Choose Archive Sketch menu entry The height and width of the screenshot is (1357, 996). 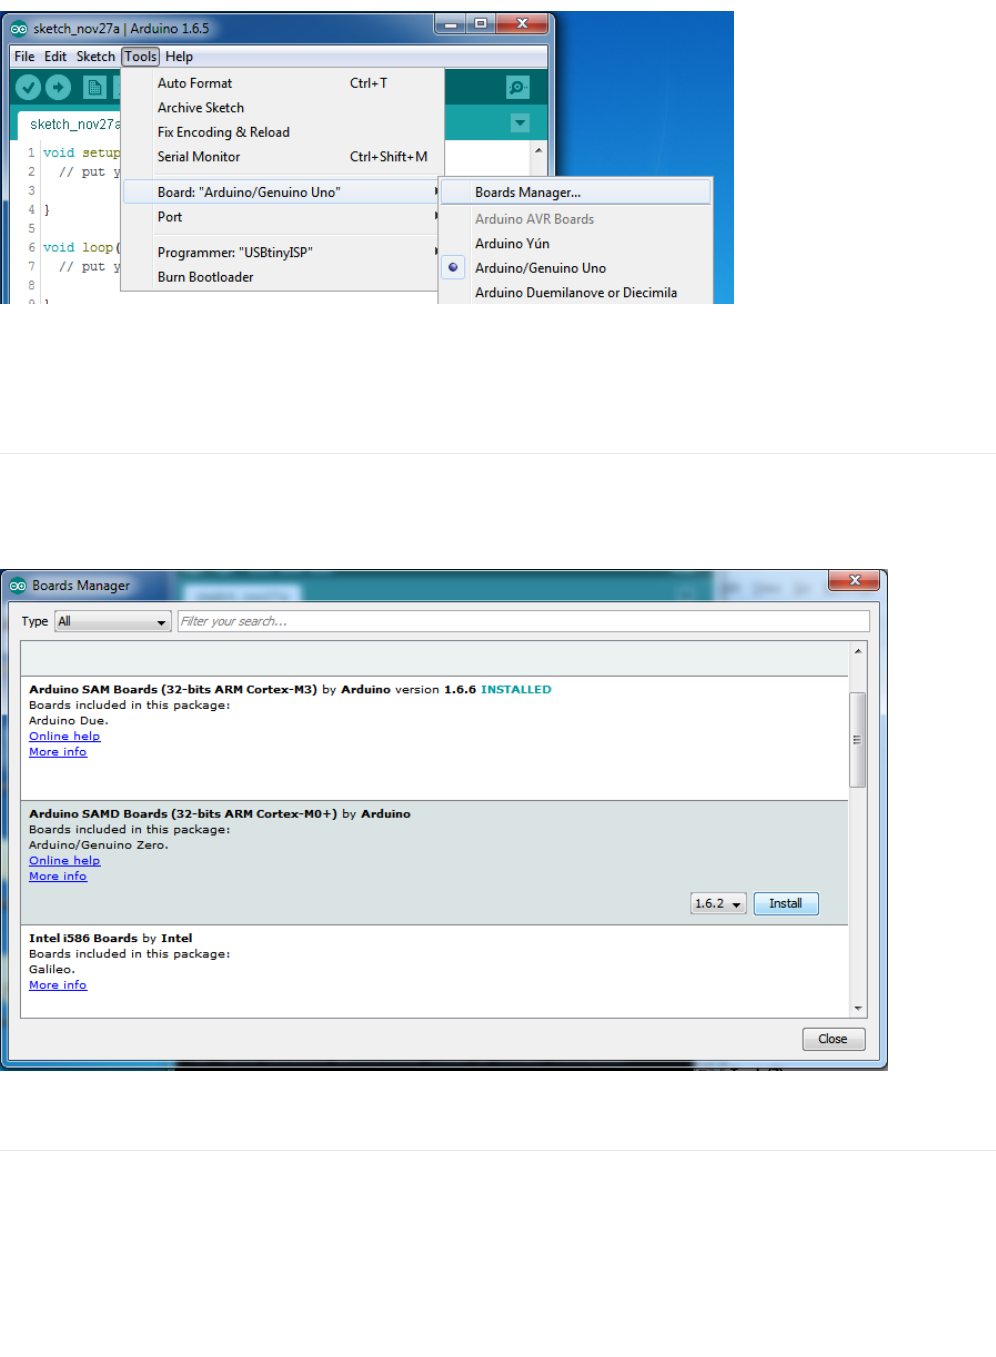[x=282, y=108]
